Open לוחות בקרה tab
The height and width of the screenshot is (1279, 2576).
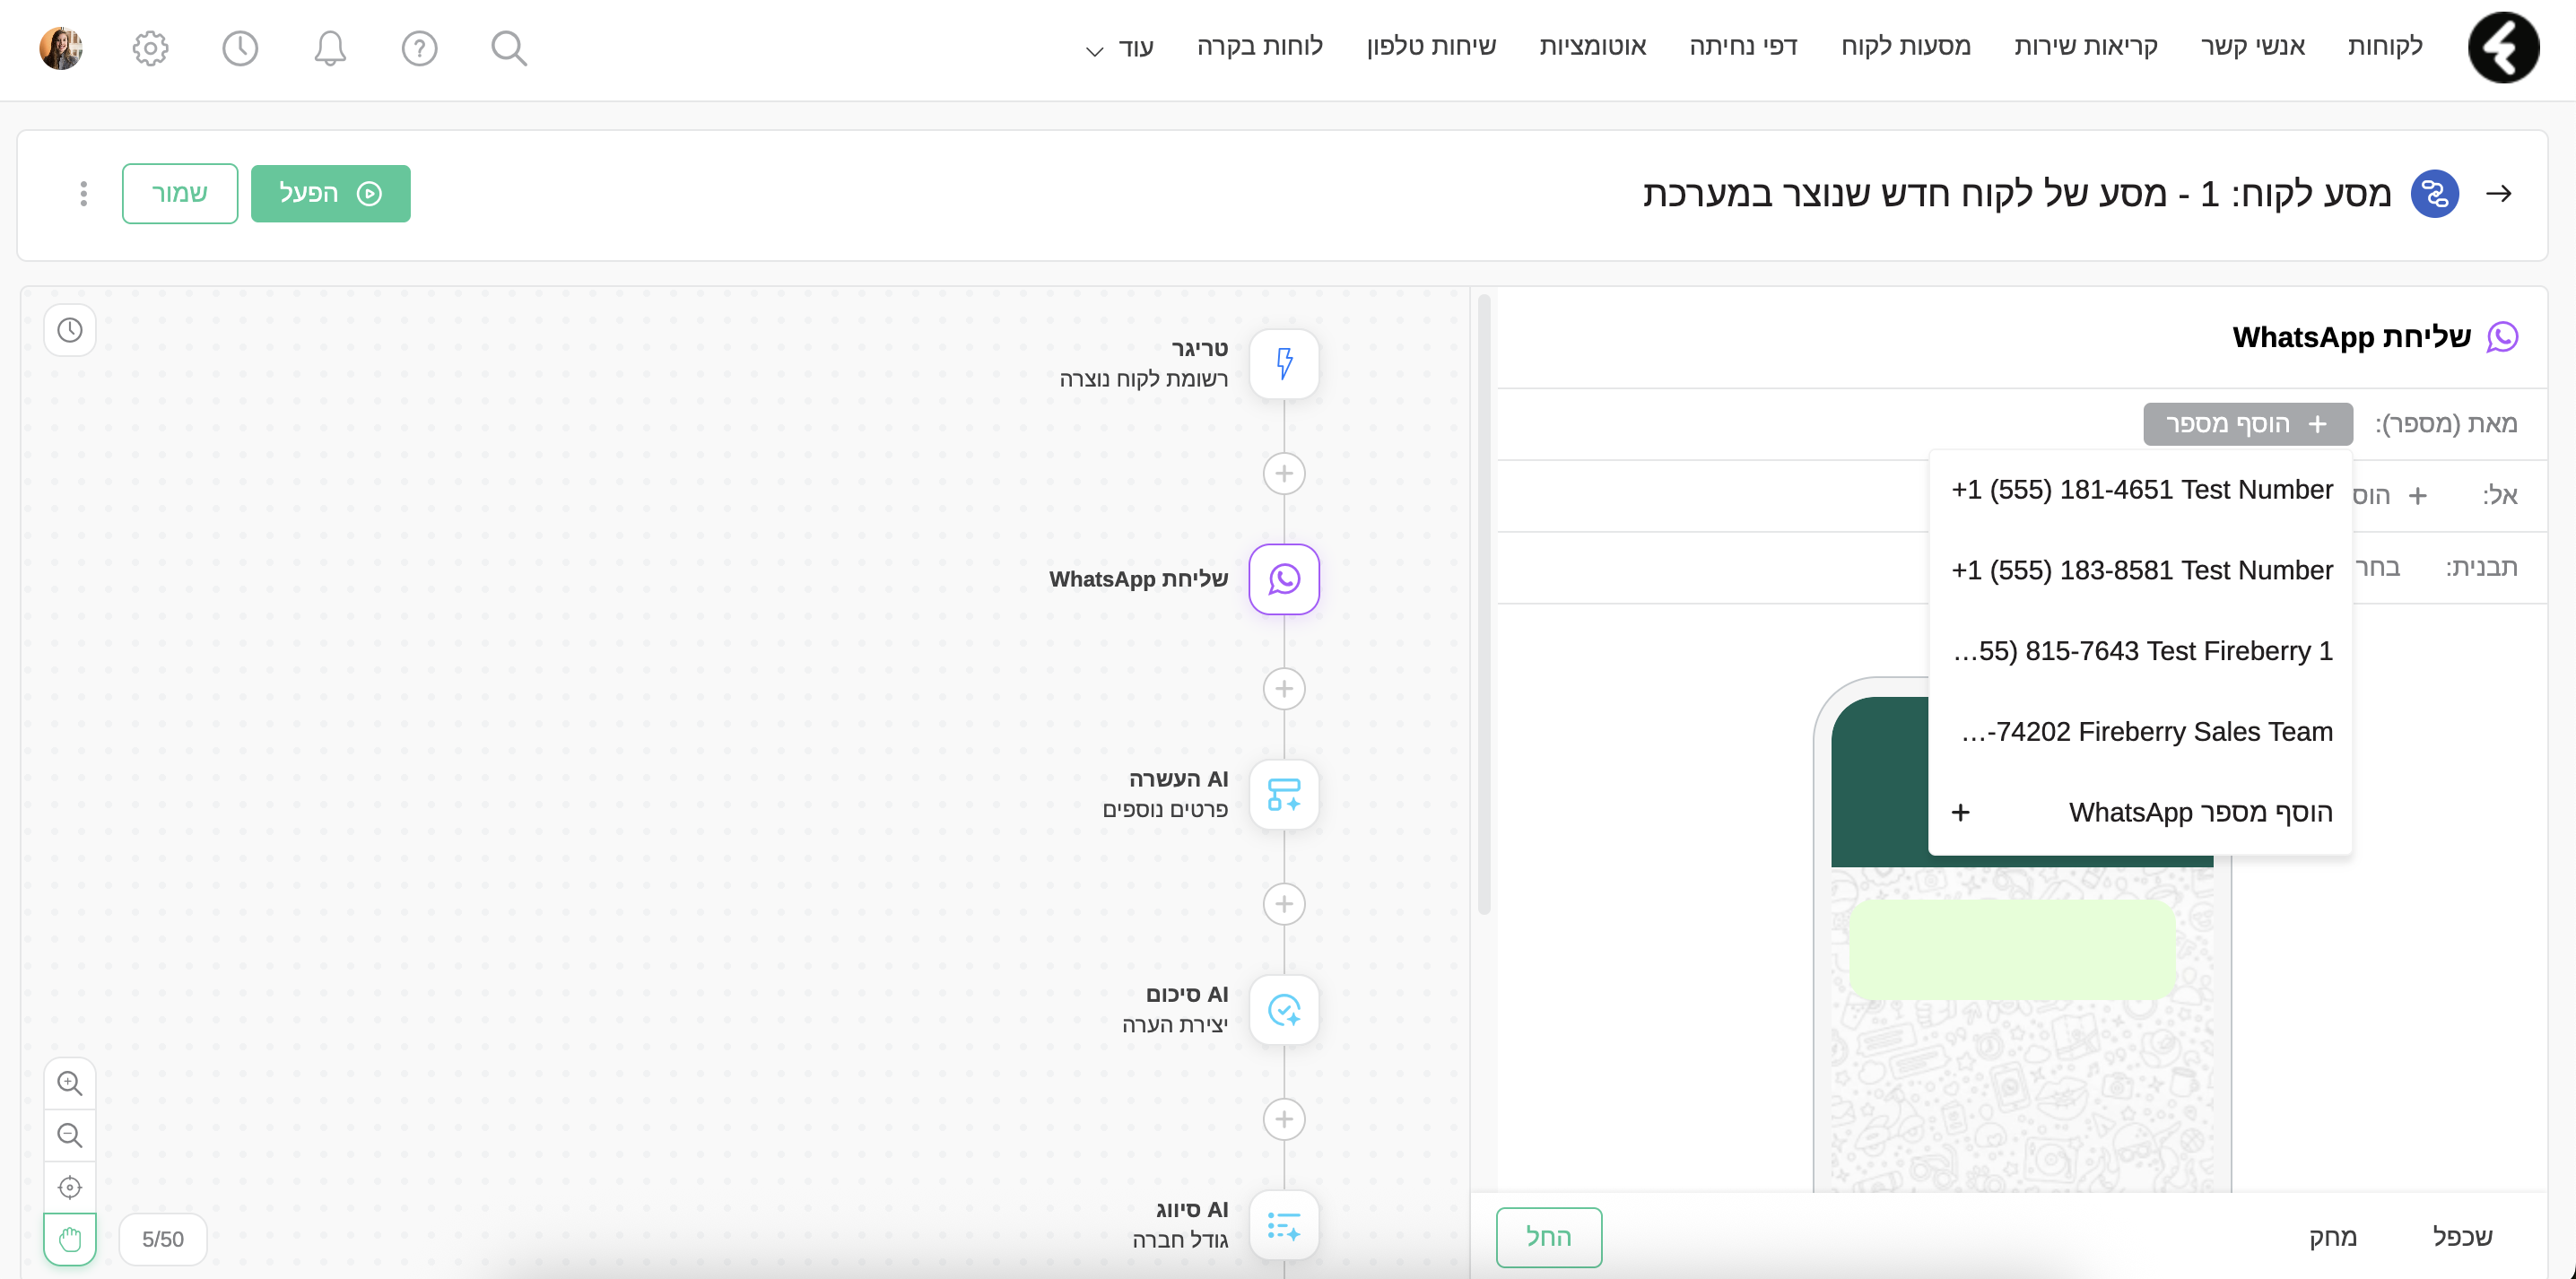(1260, 46)
